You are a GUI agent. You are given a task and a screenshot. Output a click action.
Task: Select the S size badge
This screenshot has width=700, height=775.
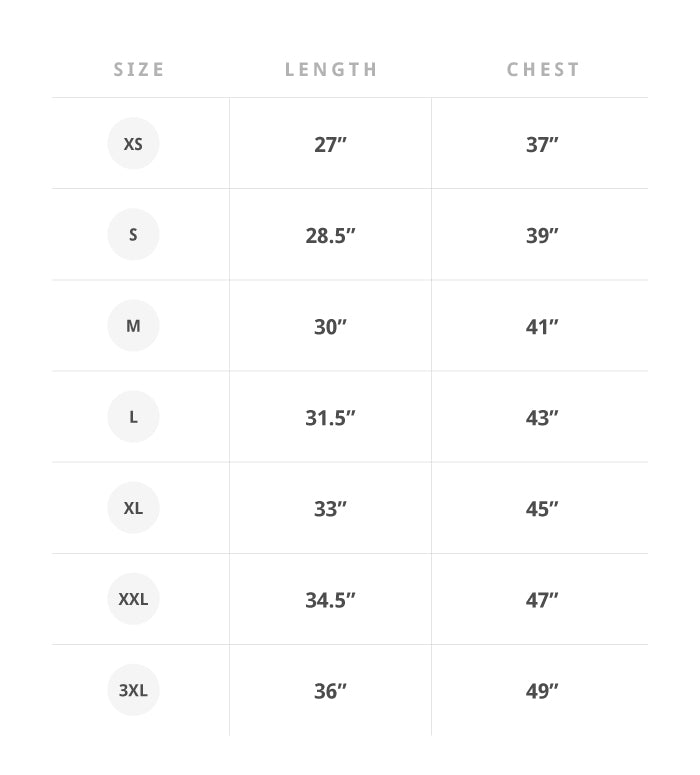click(x=133, y=234)
